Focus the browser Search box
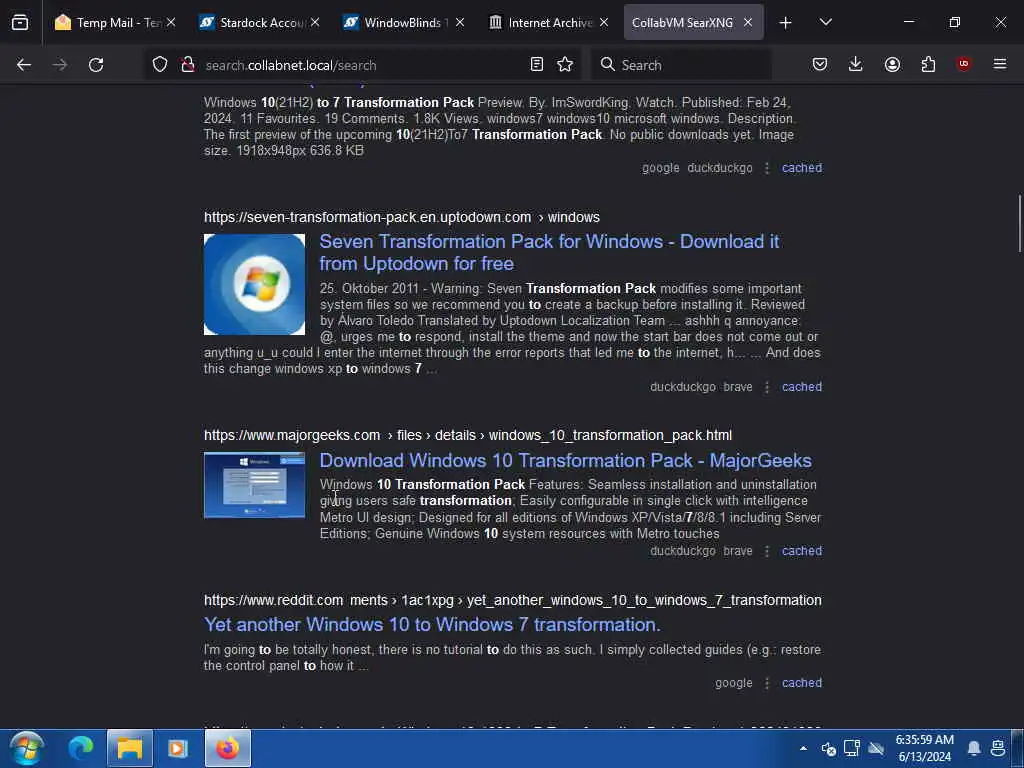Image resolution: width=1024 pixels, height=768 pixels. click(x=681, y=65)
